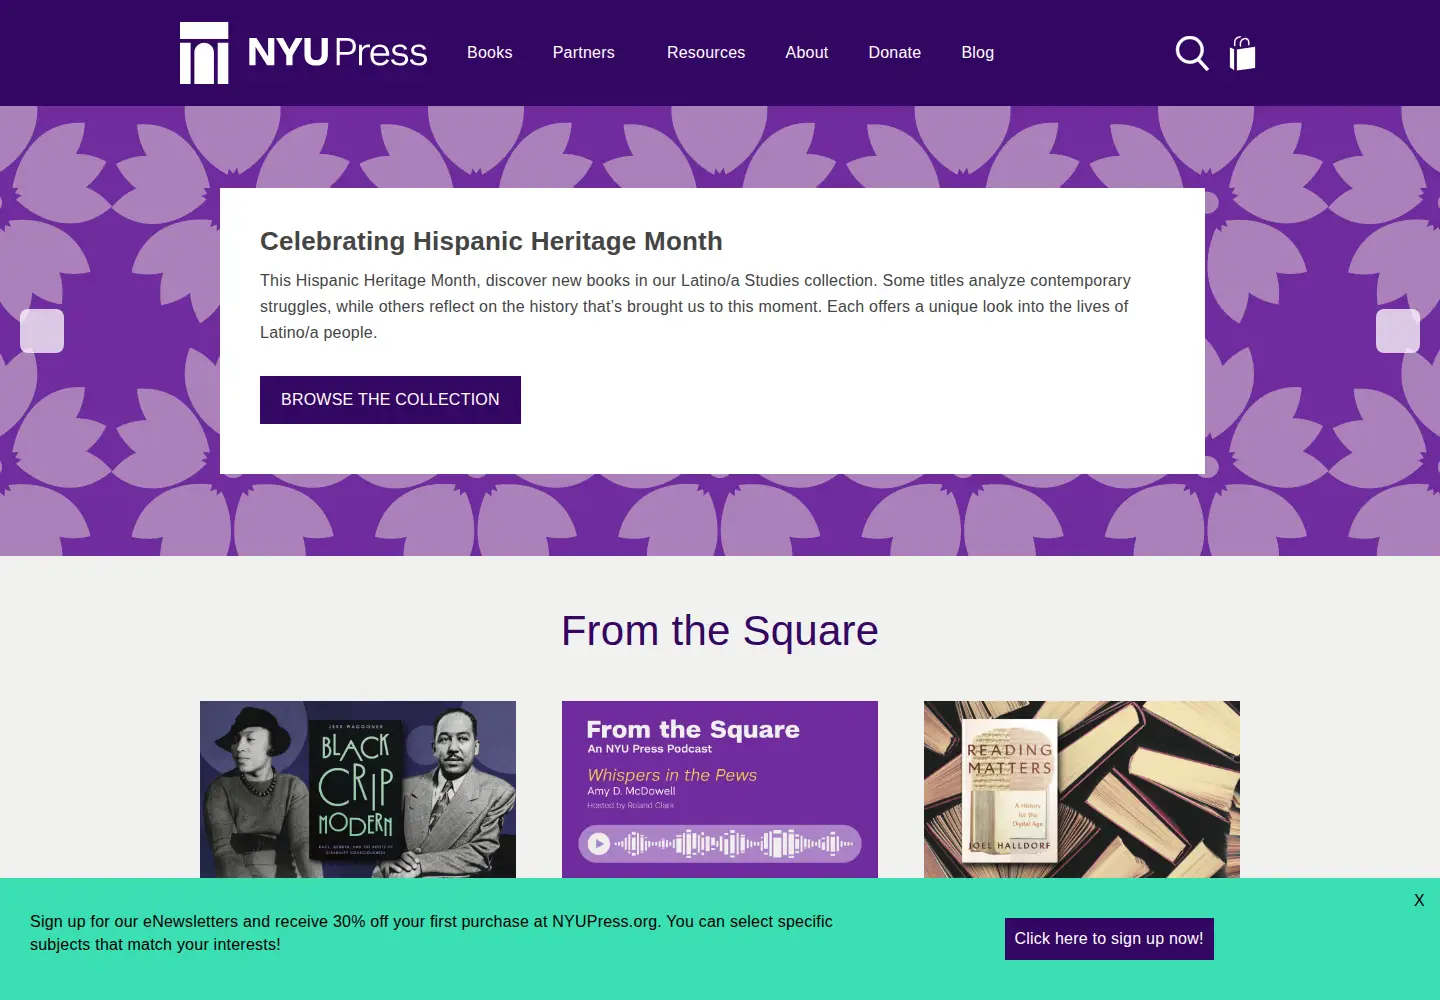Open the Resources menu

(706, 53)
